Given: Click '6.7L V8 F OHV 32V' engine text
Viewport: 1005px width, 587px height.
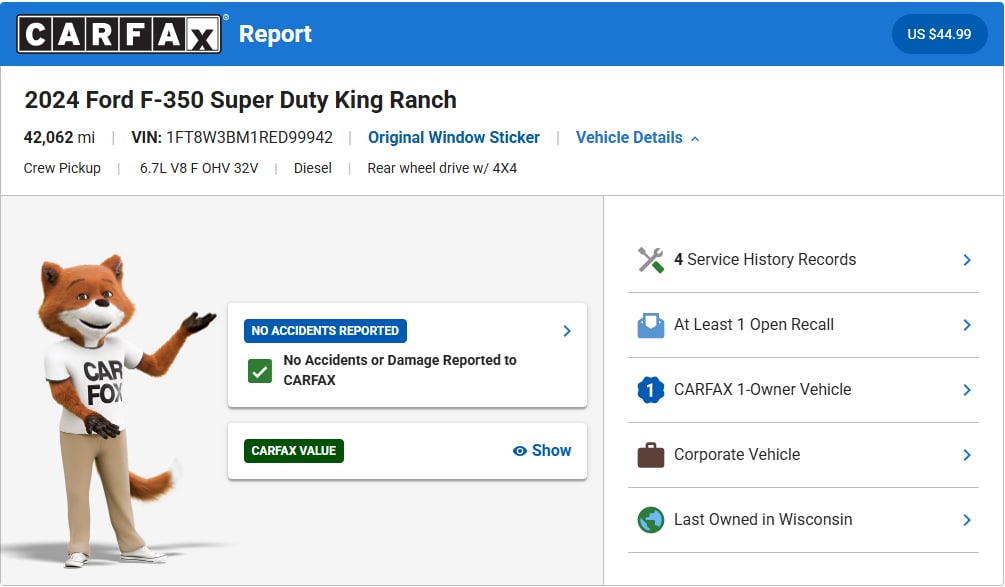Looking at the screenshot, I should (x=199, y=169).
